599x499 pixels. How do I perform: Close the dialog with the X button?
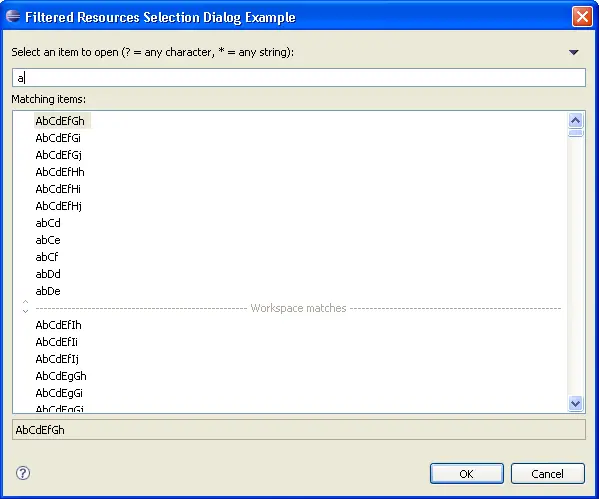click(582, 17)
